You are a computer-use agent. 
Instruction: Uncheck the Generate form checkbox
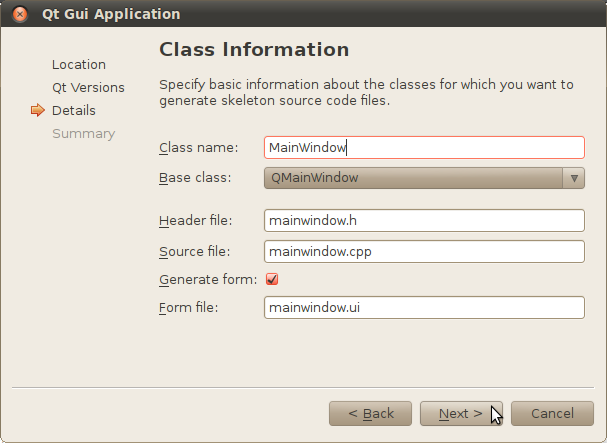click(x=272, y=279)
